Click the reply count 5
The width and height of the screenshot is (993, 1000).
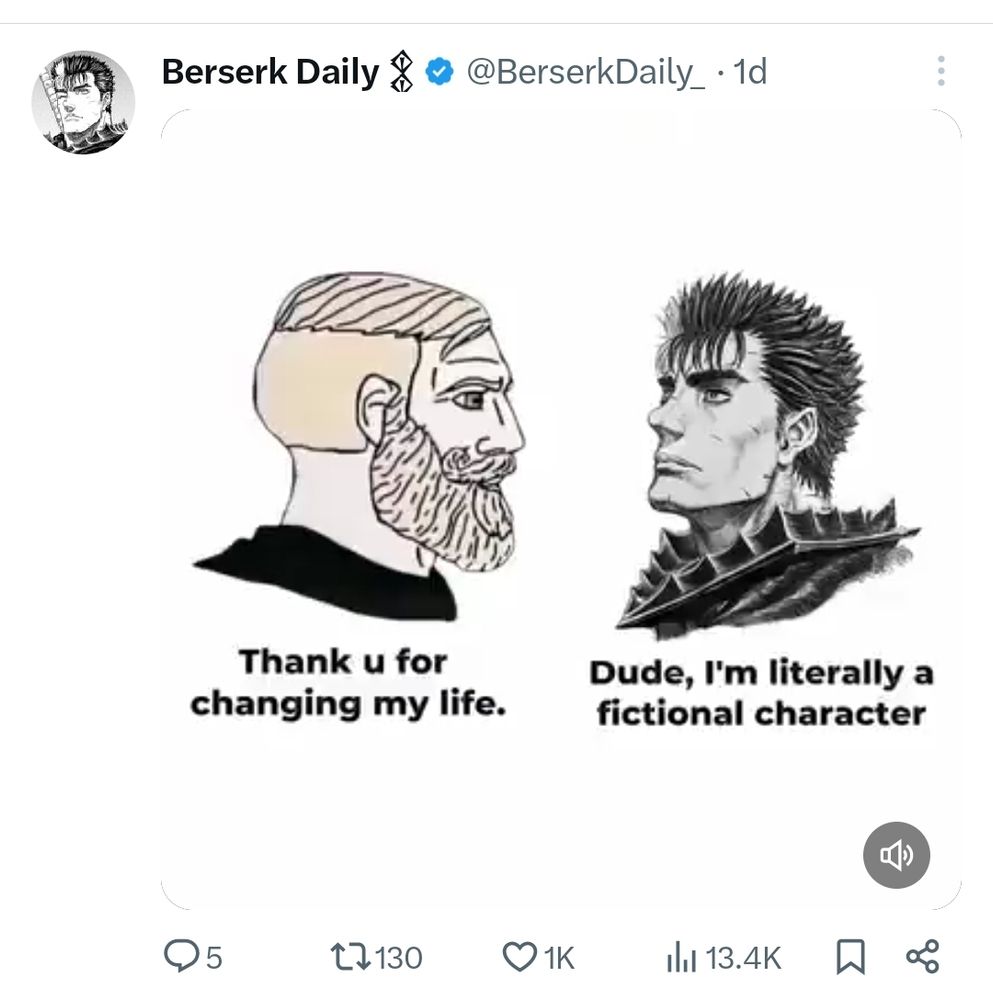coord(213,958)
